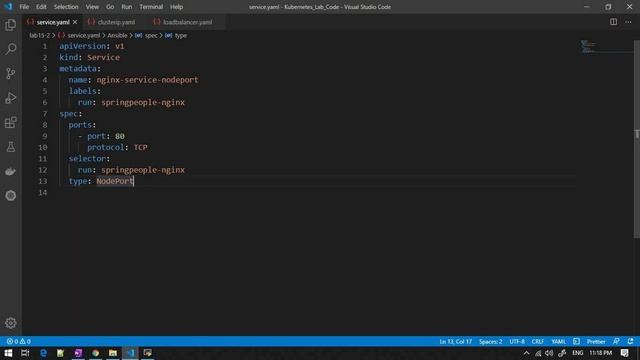The image size is (640, 360).
Task: Change encoding via UTF-8
Action: pos(517,341)
